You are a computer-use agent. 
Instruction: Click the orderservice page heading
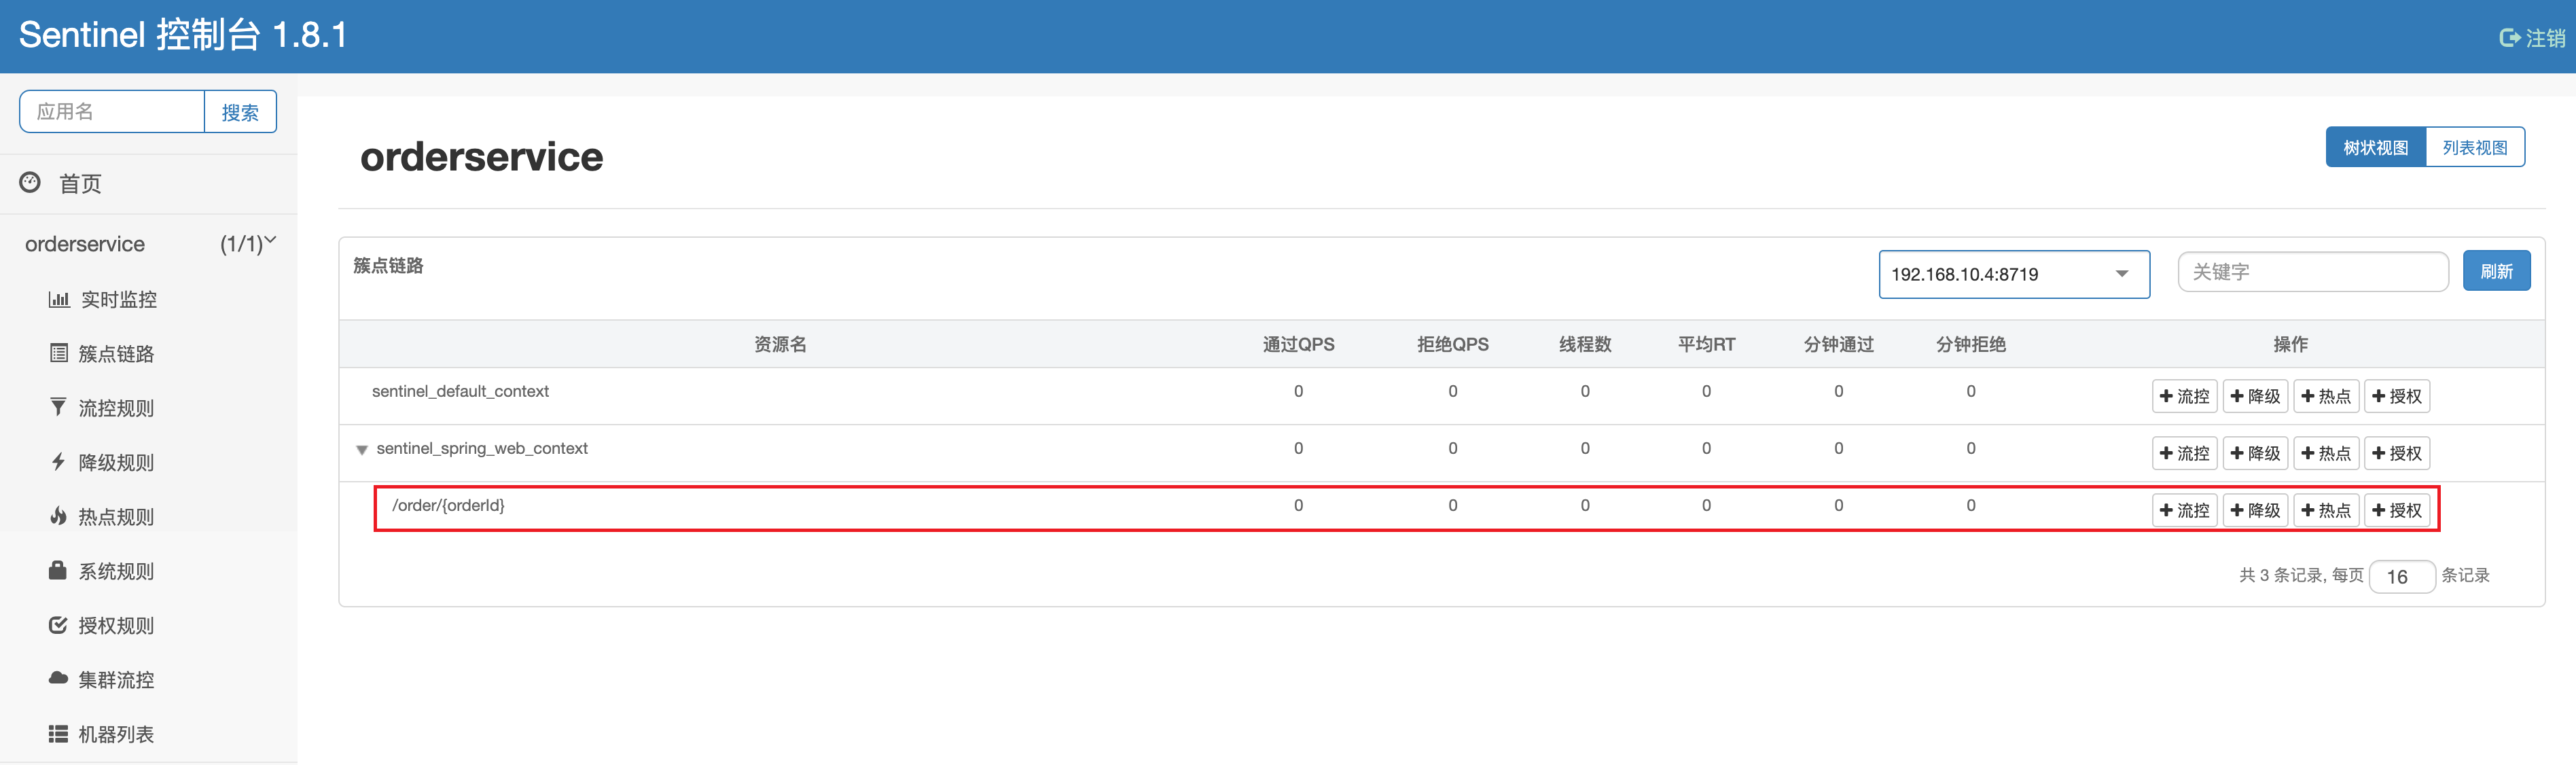pyautogui.click(x=481, y=157)
